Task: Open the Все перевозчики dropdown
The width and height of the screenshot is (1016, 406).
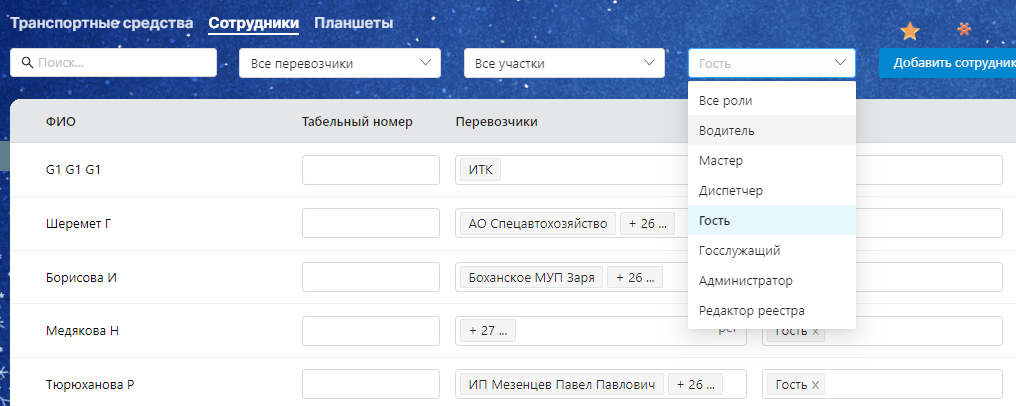Action: click(x=339, y=63)
